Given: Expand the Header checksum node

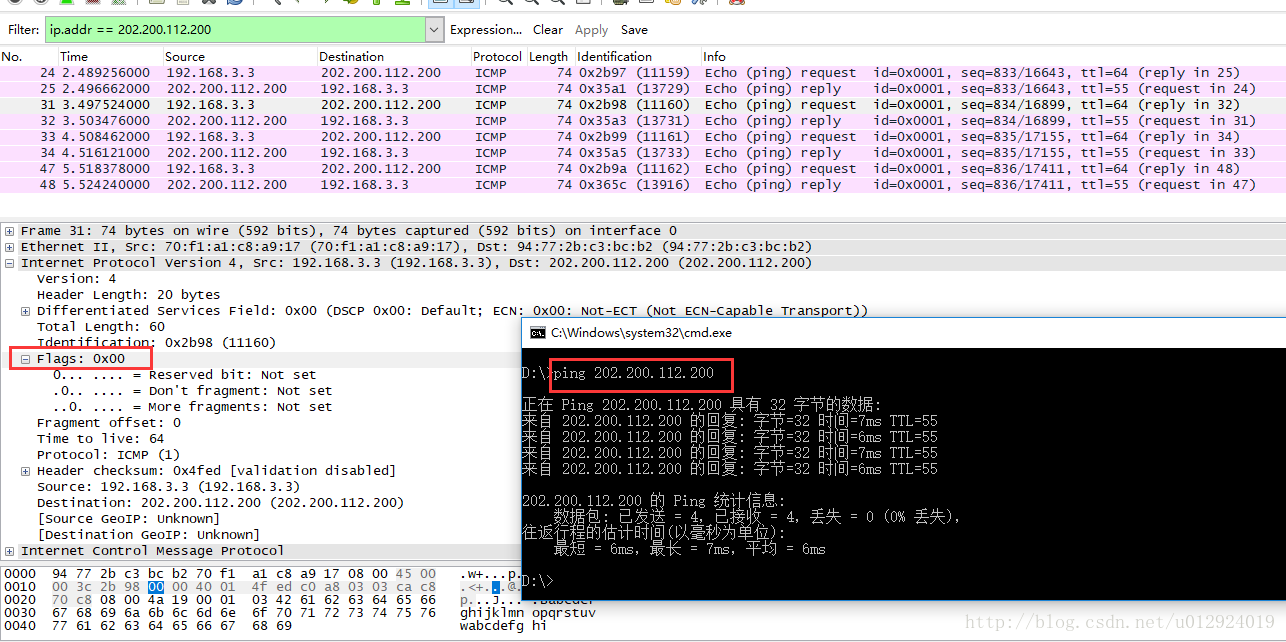Looking at the screenshot, I should point(26,471).
